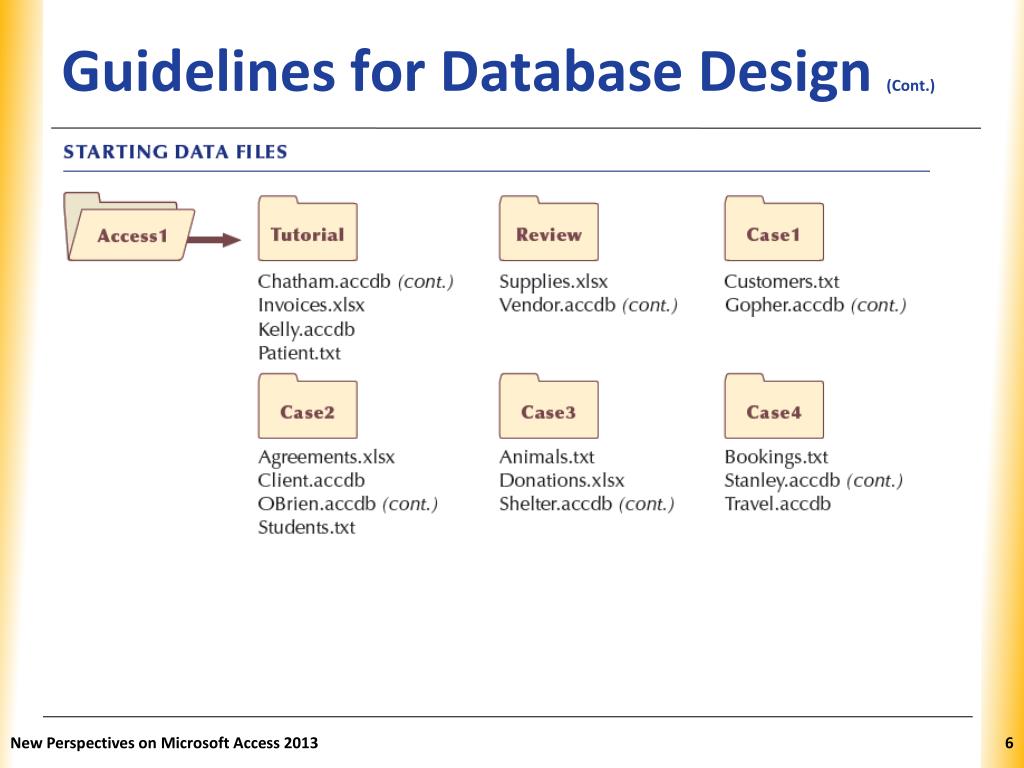1024x768 pixels.
Task: Select Supplies.xlsx under Review
Action: tap(553, 282)
